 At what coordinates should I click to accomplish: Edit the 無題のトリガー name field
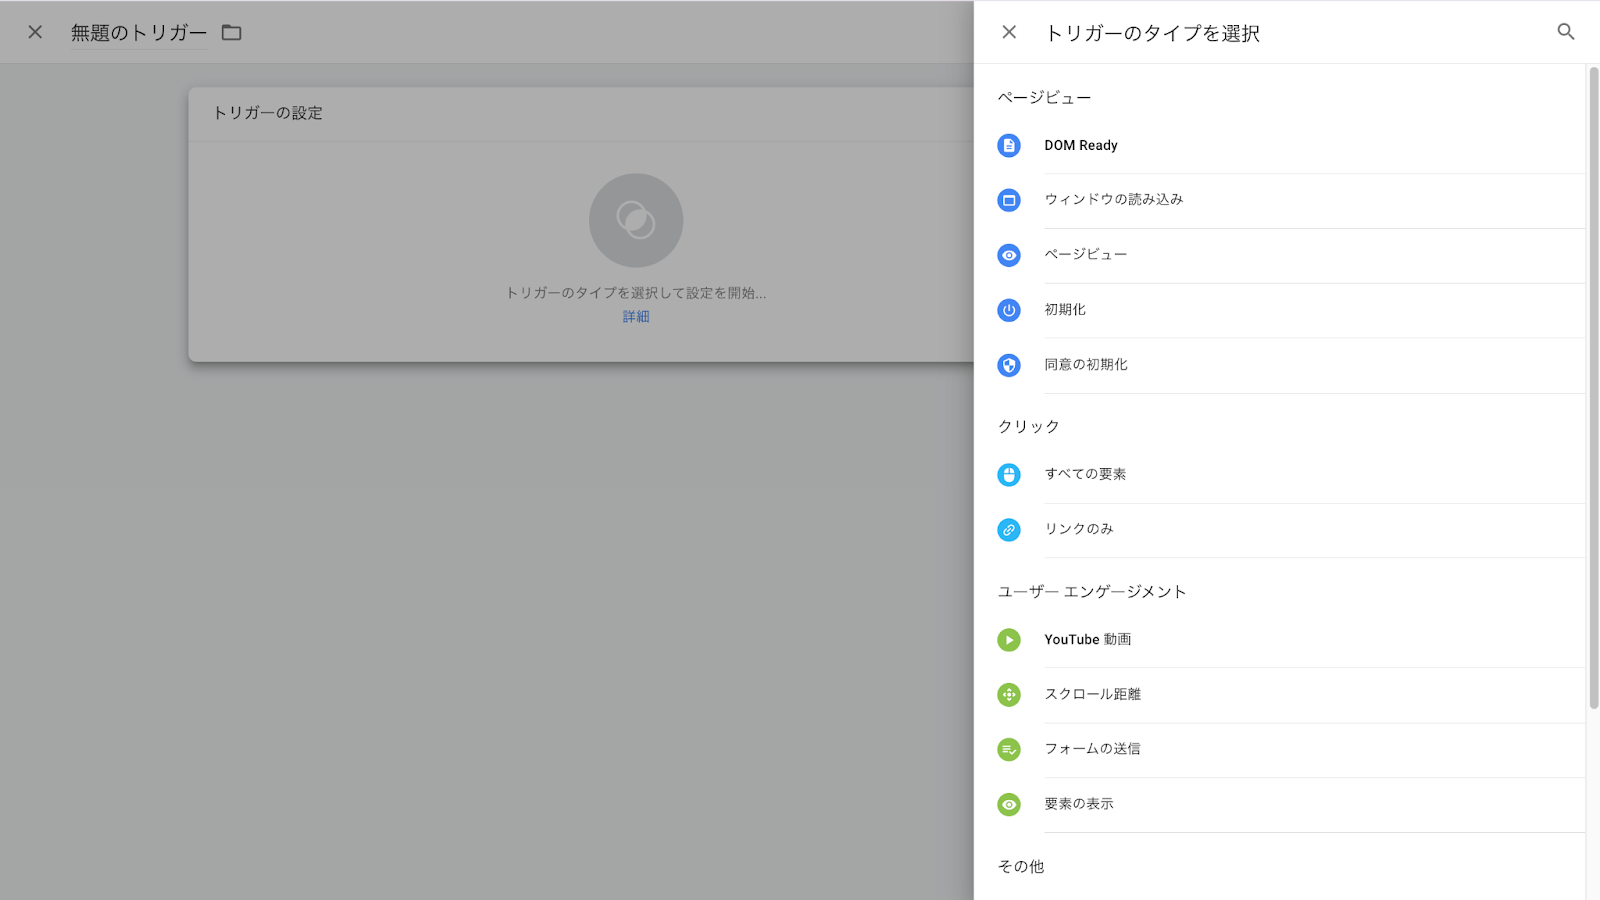pos(139,33)
